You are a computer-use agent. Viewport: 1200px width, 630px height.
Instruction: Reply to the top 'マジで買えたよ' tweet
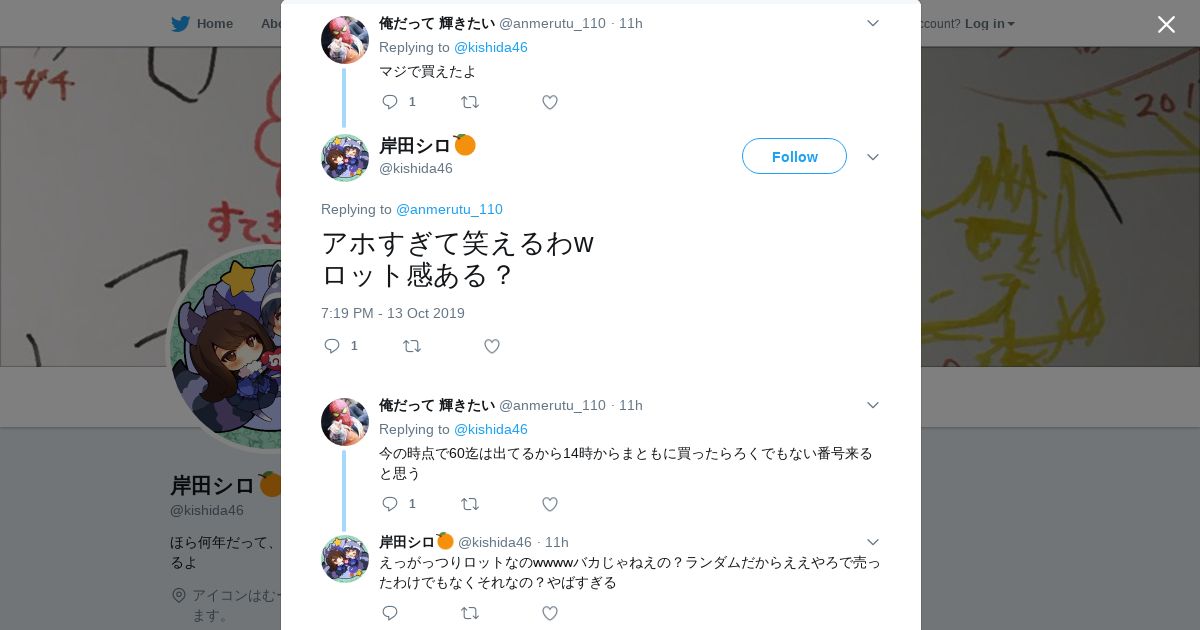tap(390, 102)
